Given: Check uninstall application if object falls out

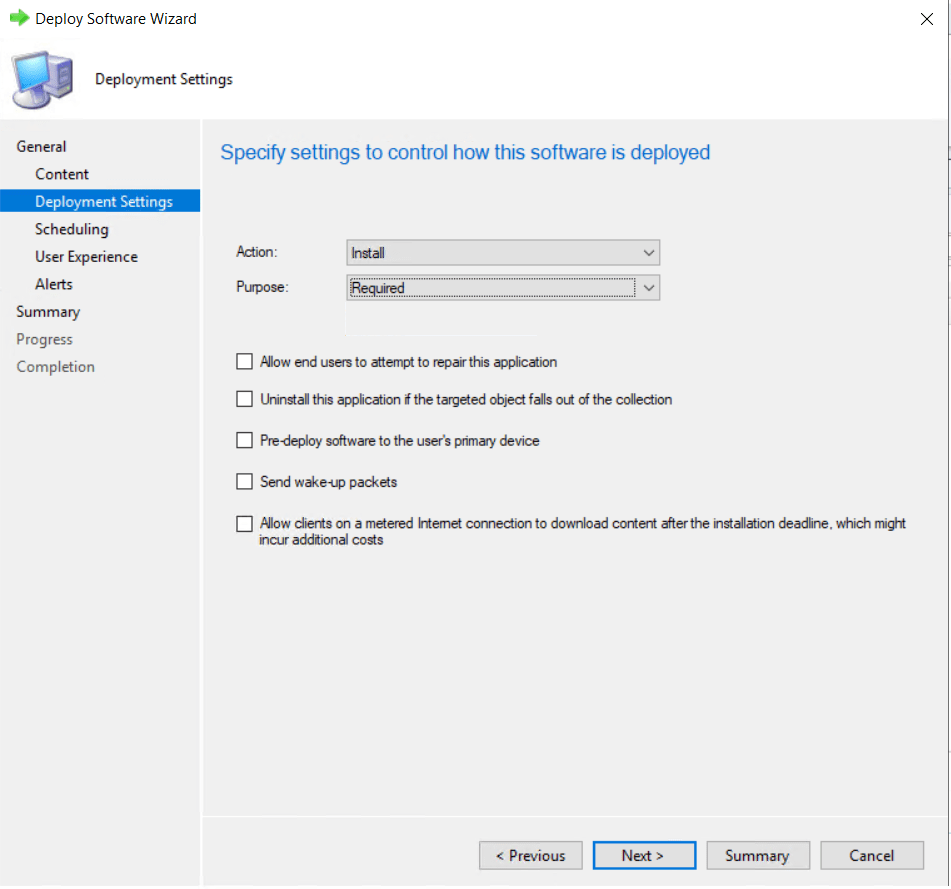Looking at the screenshot, I should pos(245,399).
